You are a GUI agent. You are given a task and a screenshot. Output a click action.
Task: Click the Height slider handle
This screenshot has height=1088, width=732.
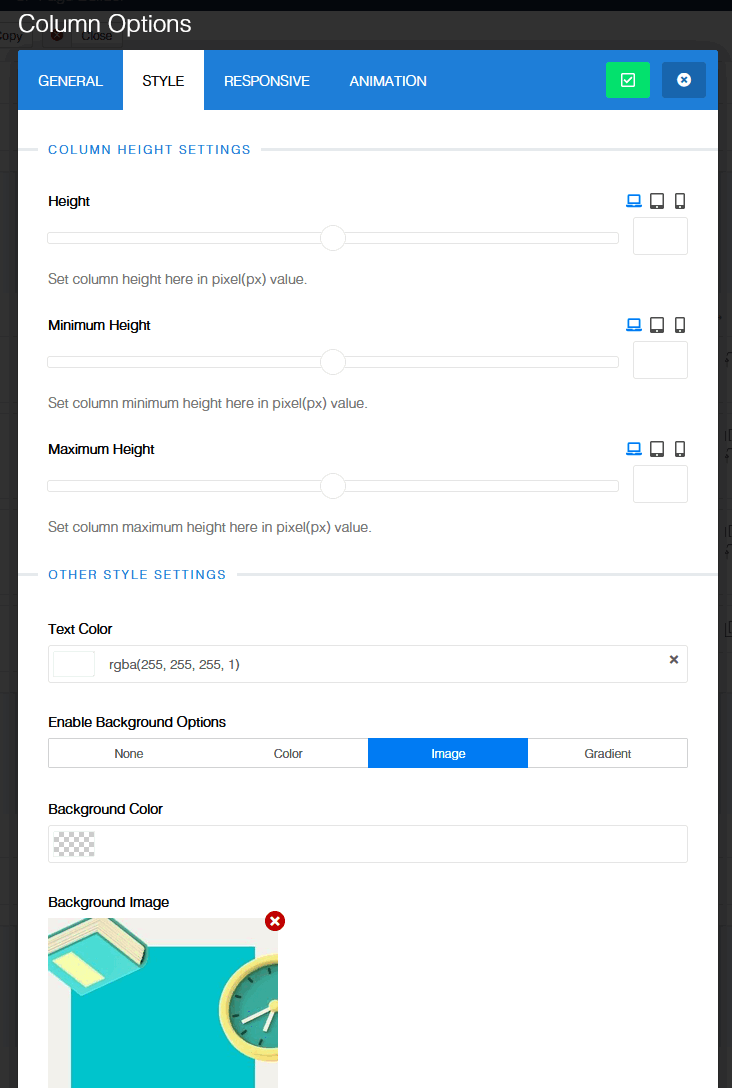click(333, 238)
